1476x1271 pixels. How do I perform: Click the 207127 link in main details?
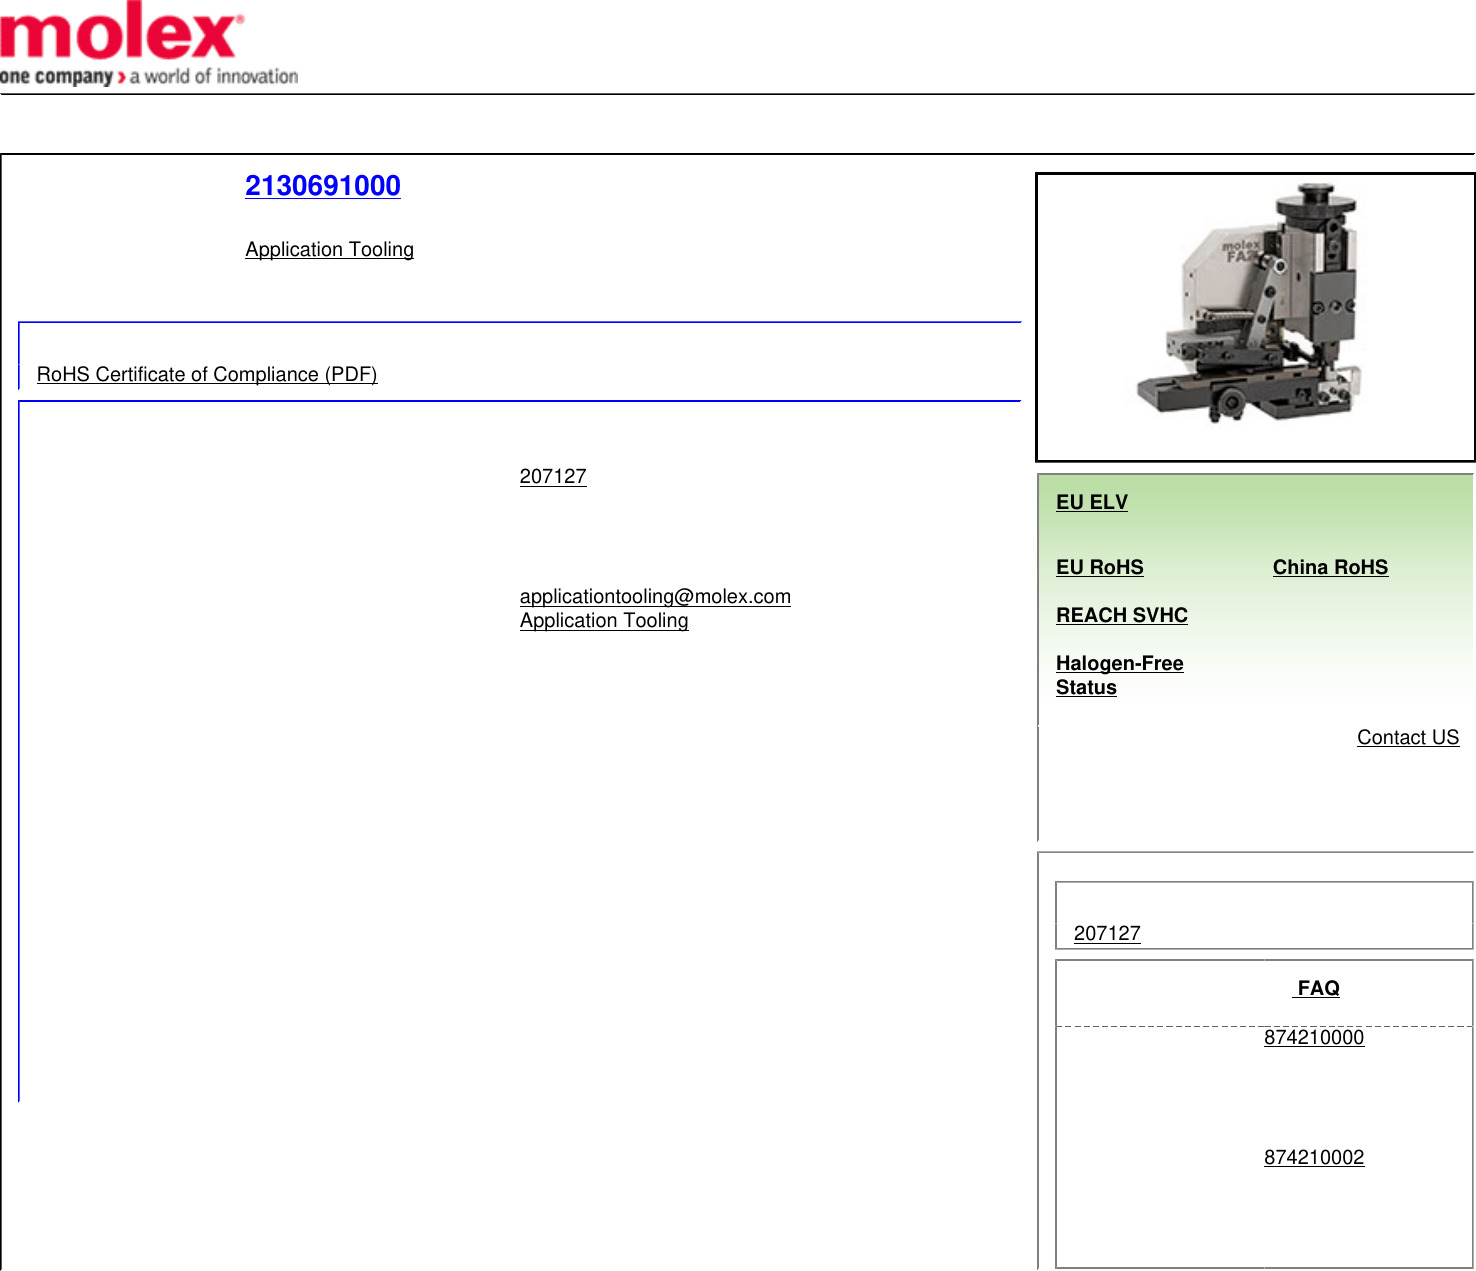[x=552, y=477]
